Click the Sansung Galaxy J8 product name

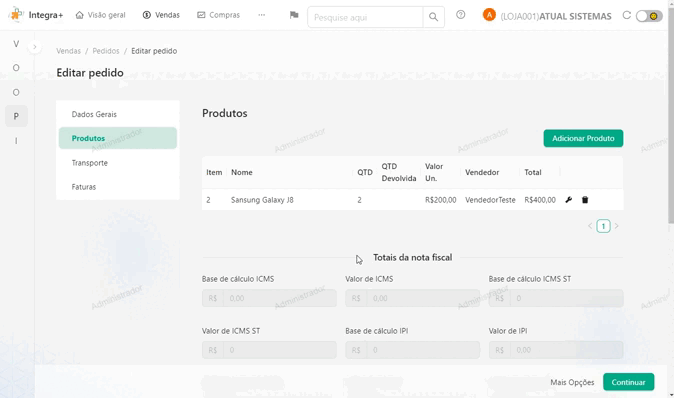tap(262, 200)
